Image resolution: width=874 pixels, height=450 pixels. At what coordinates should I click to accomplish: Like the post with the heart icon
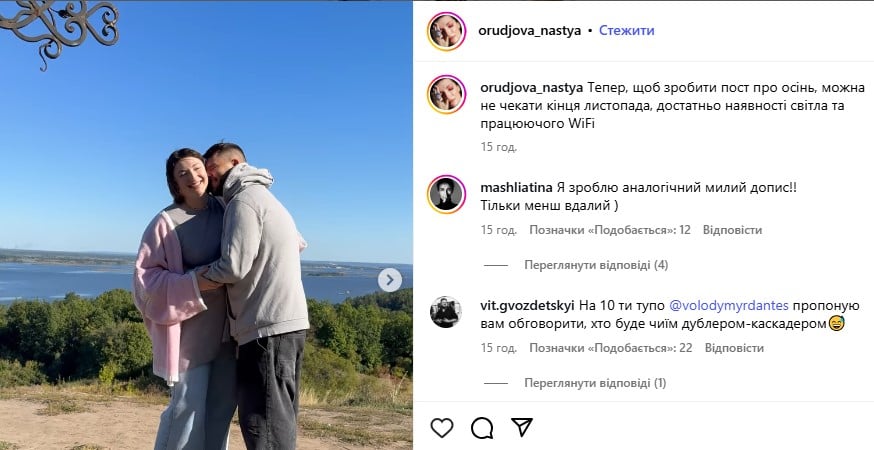[x=442, y=428]
